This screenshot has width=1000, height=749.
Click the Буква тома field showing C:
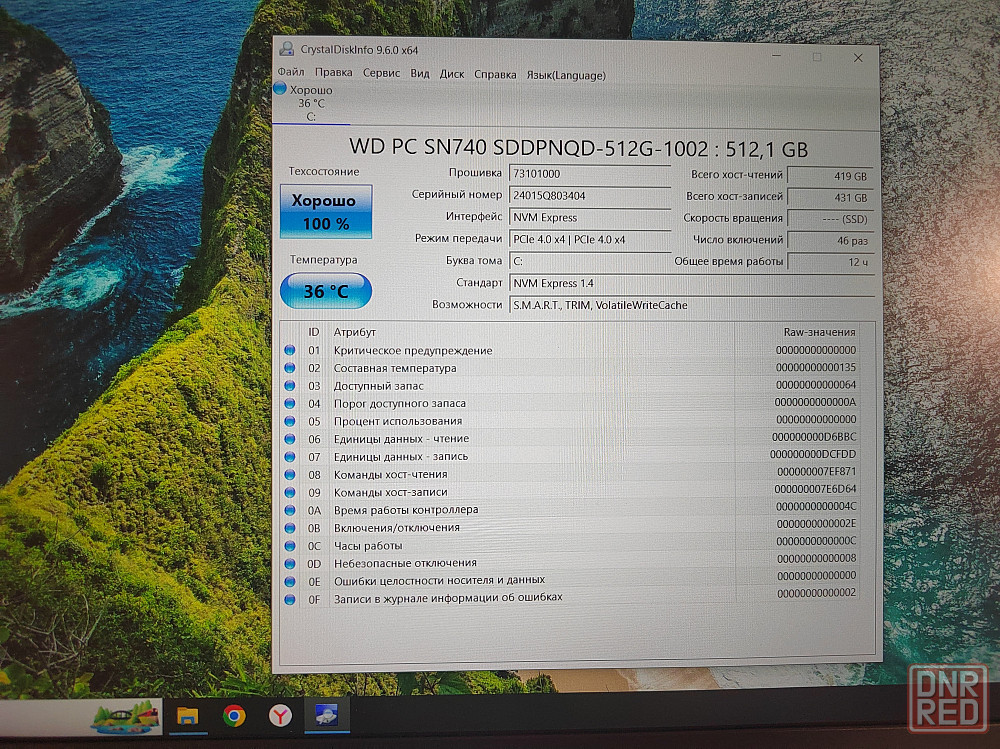(x=589, y=261)
